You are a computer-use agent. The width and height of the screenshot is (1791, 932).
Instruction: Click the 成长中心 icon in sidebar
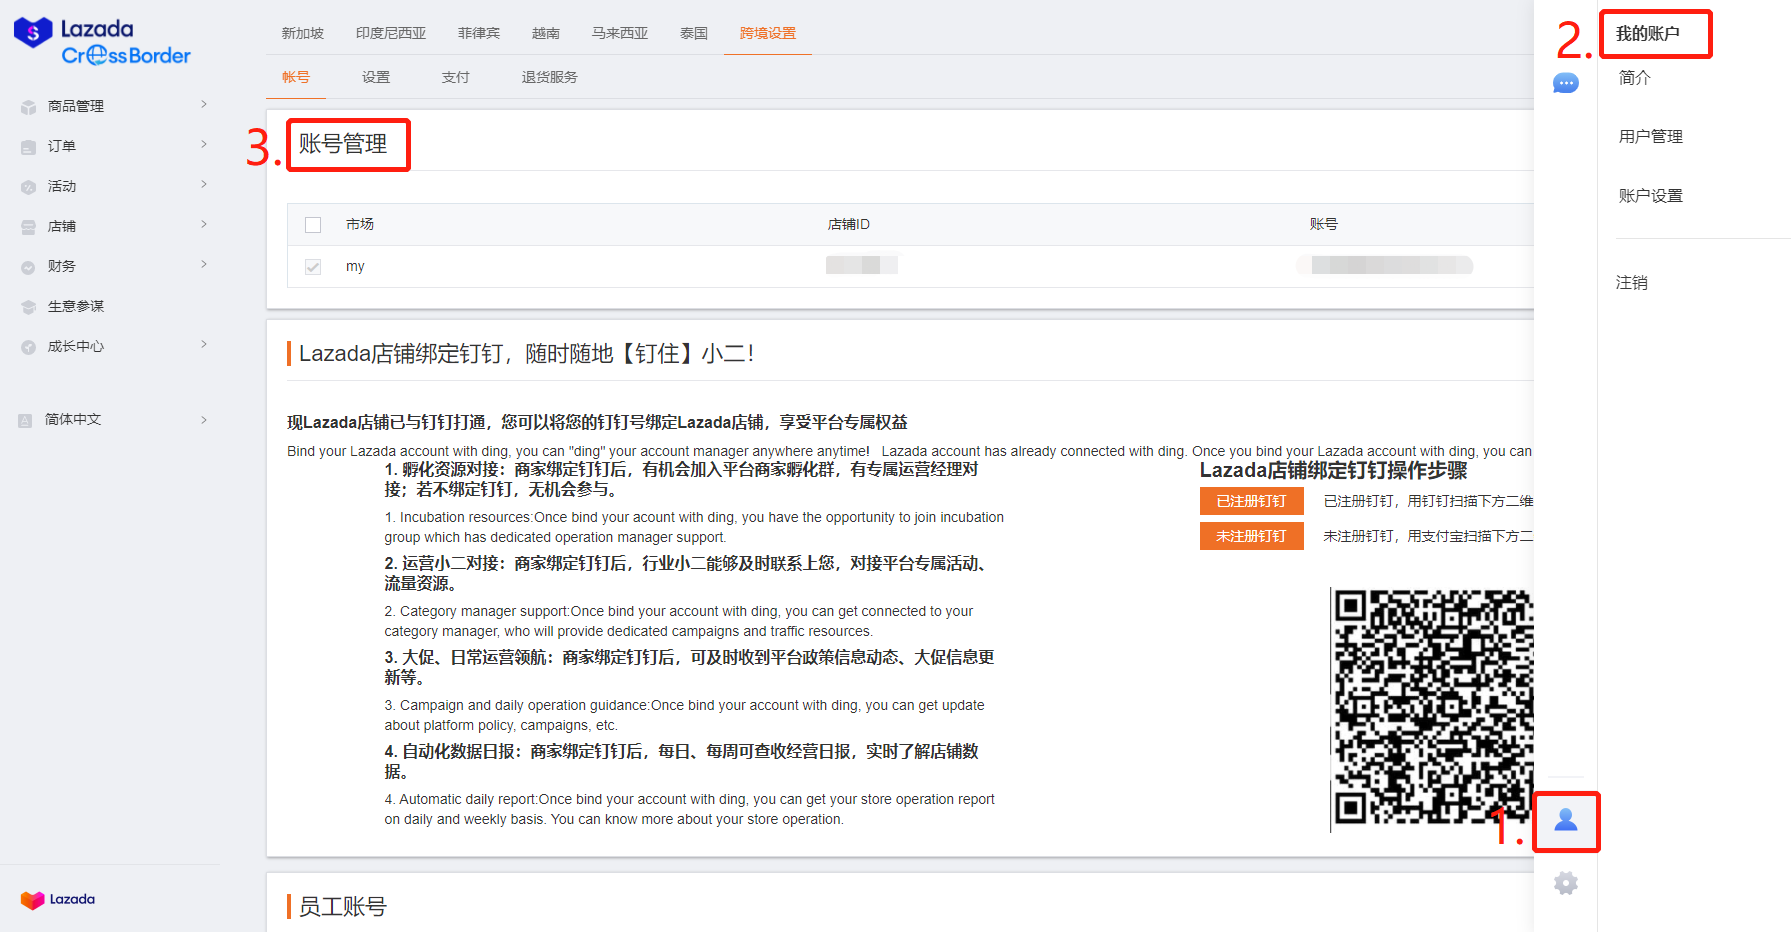[x=28, y=347]
